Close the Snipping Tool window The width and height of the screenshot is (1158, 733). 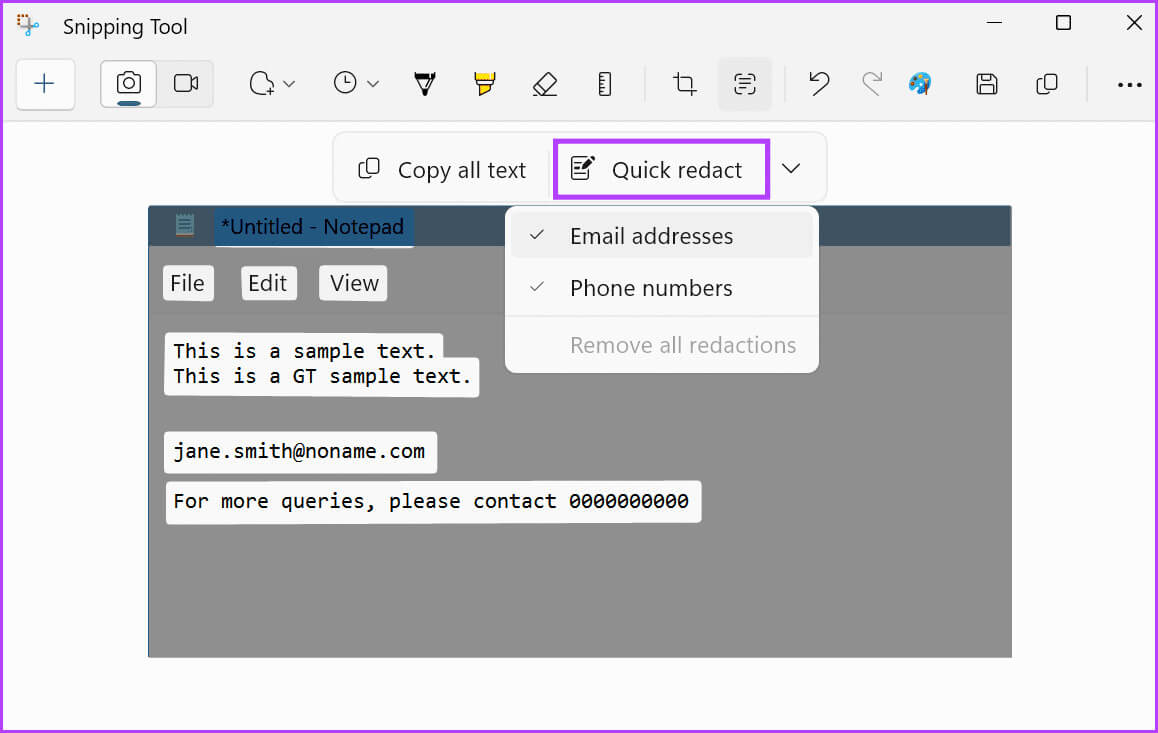tap(1134, 23)
